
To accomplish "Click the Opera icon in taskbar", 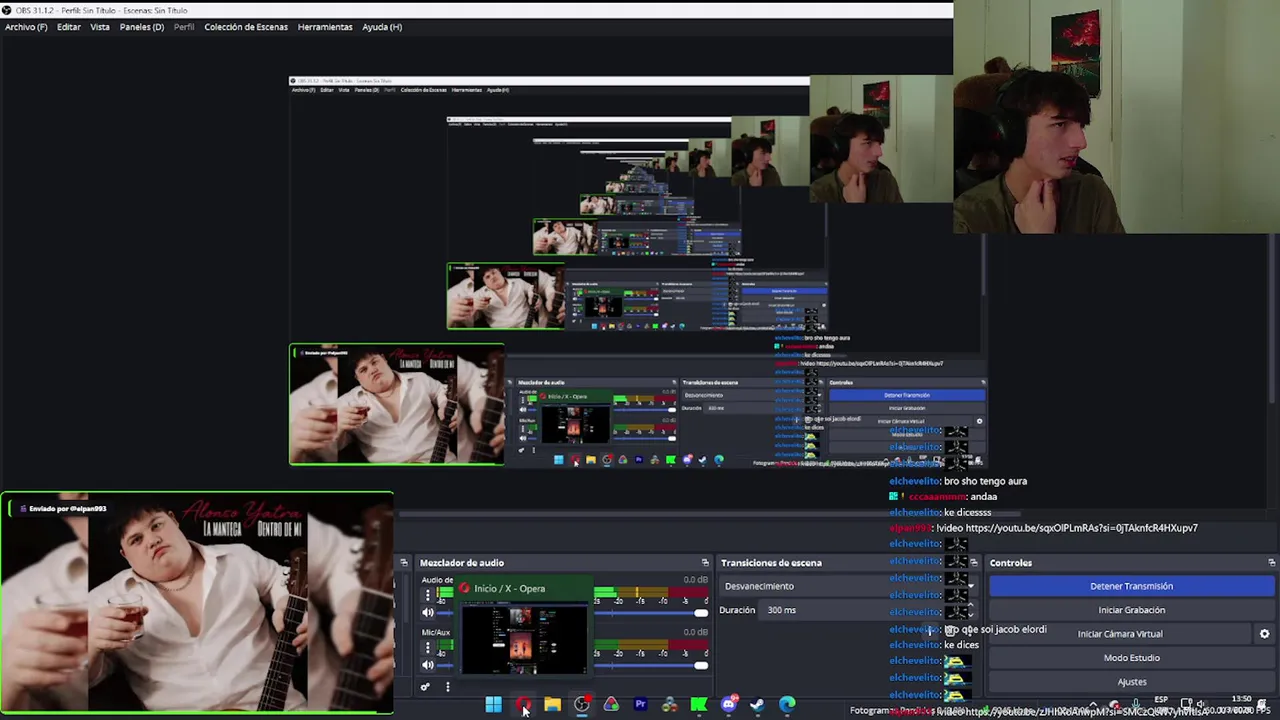I will click(523, 705).
